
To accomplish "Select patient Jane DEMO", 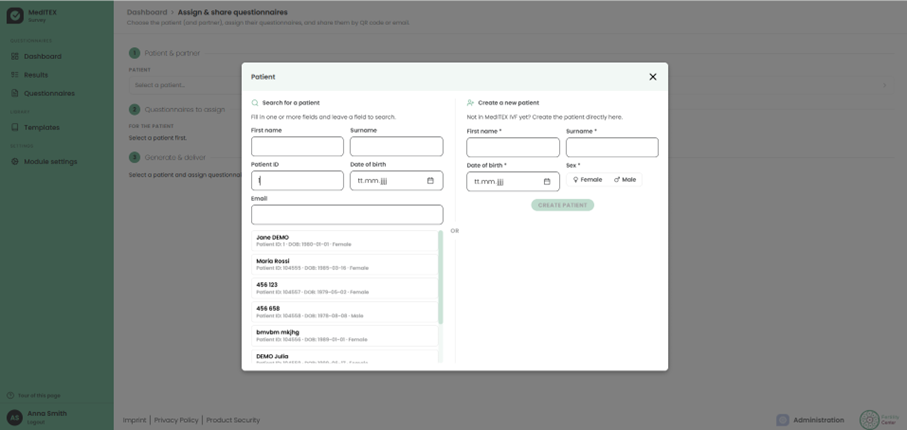I will coord(345,241).
